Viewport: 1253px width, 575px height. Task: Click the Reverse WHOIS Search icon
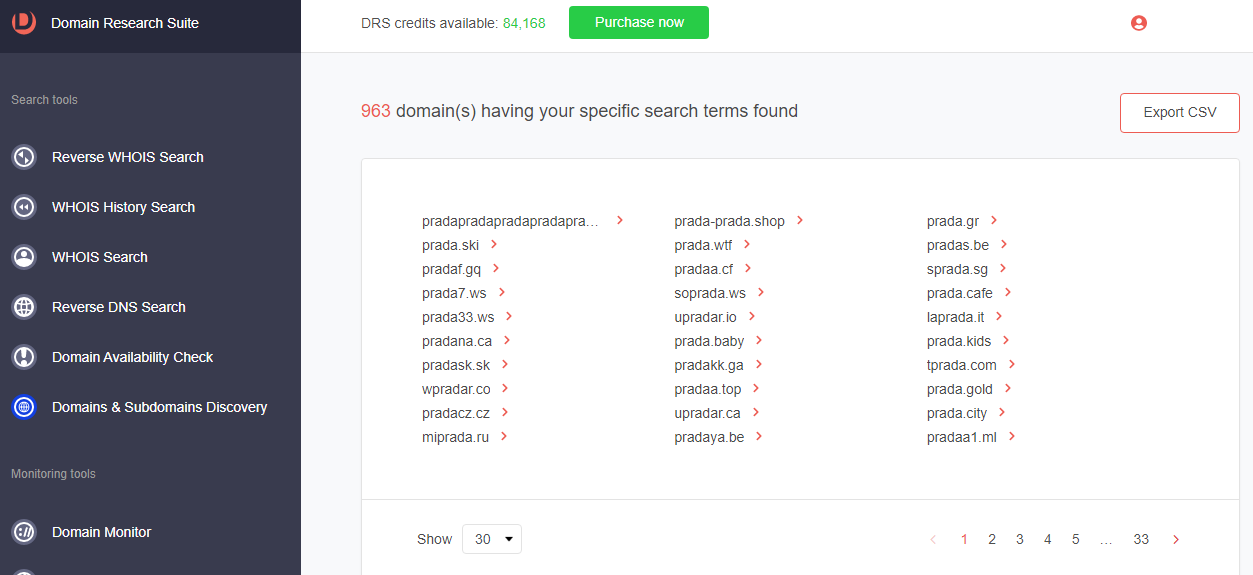click(x=24, y=157)
